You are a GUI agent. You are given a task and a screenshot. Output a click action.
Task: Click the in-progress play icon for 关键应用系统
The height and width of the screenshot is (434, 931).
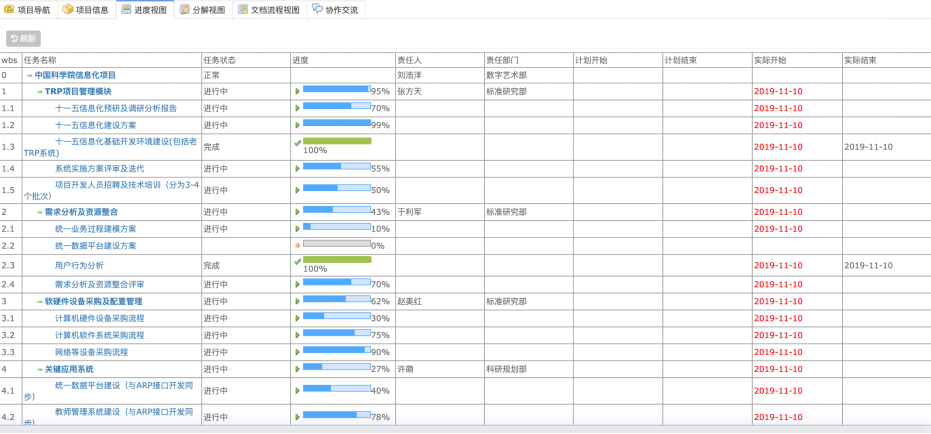pos(298,369)
